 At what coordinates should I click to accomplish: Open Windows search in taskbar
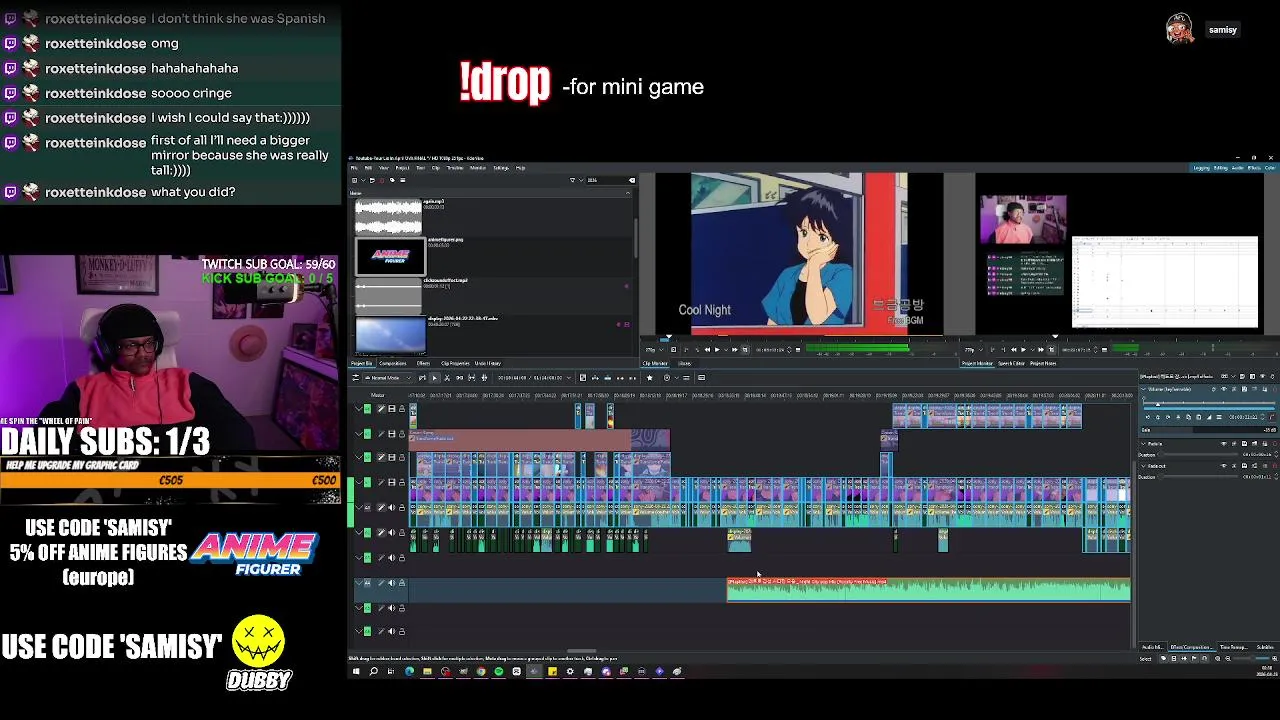[x=374, y=672]
